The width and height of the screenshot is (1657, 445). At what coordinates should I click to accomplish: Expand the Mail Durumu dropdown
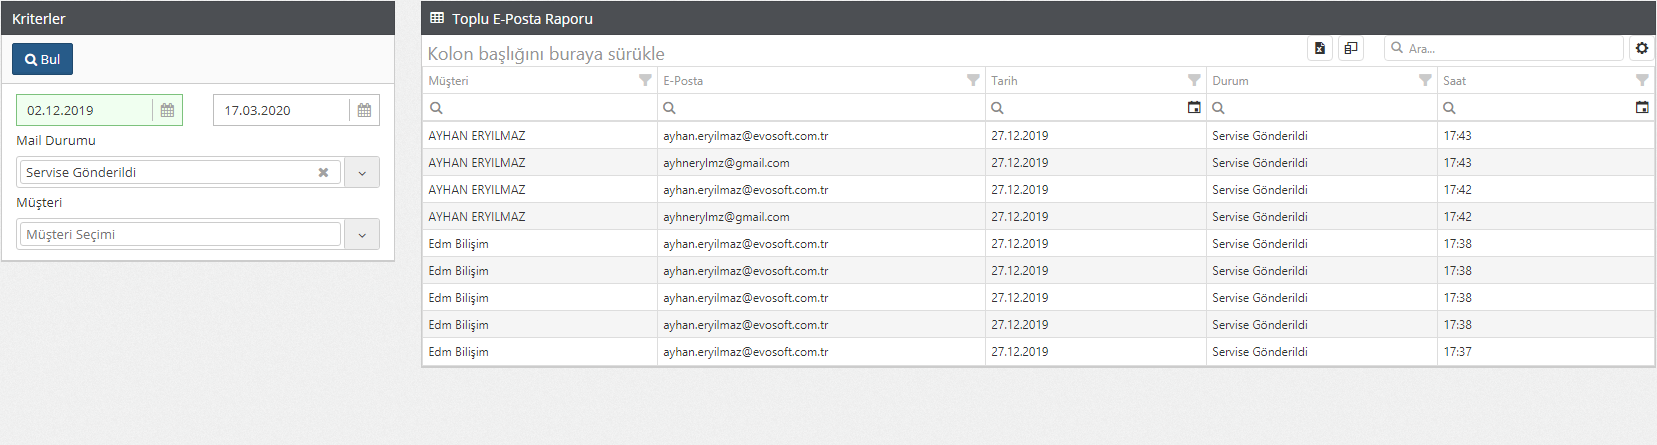pos(362,172)
